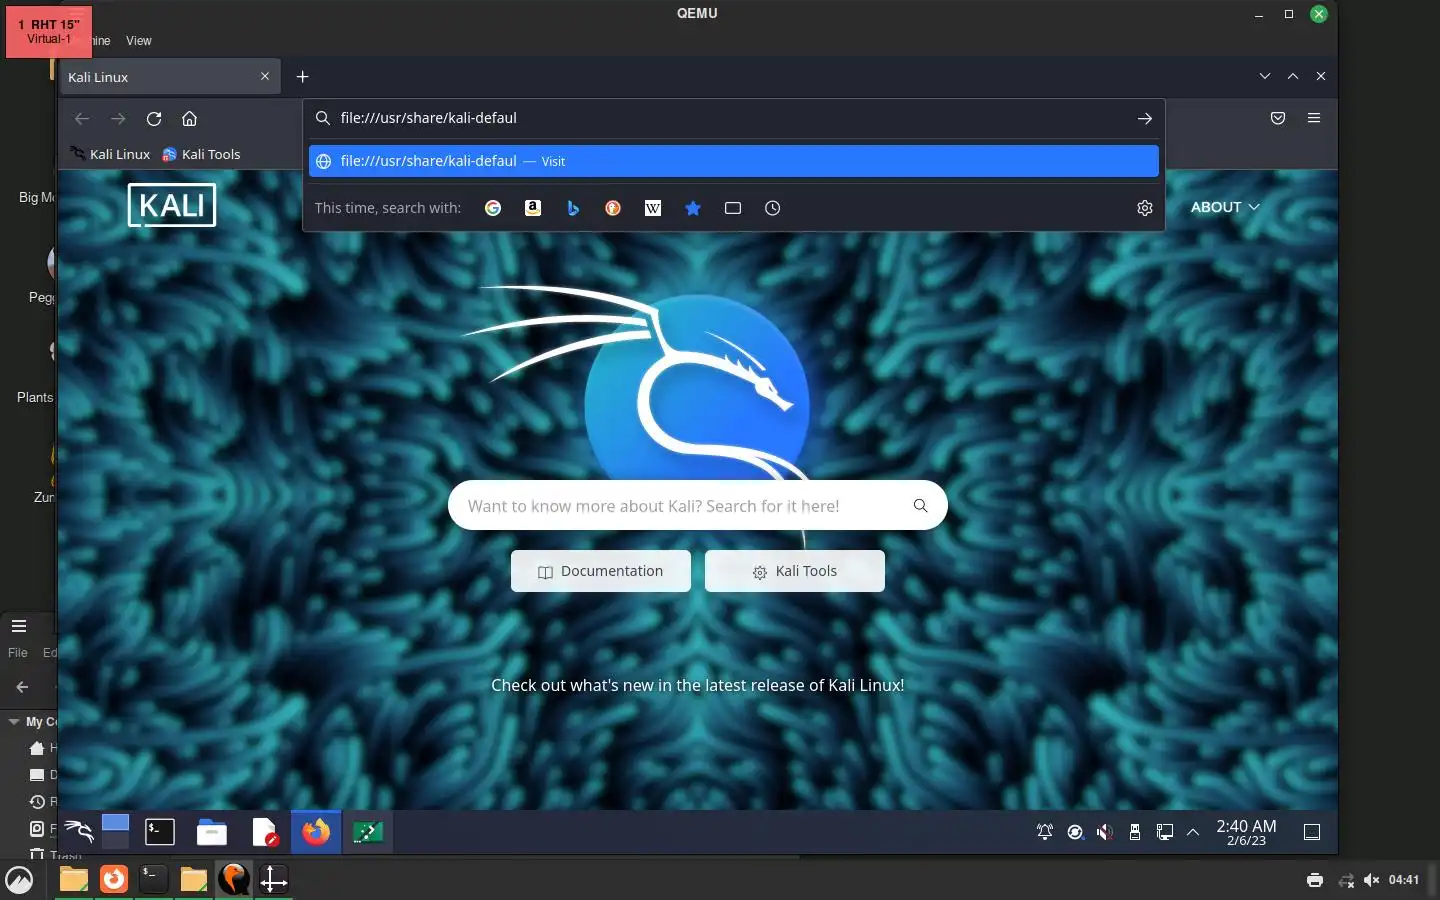Image resolution: width=1440 pixels, height=900 pixels.
Task: Open the green app next to Firefox
Action: 368,831
